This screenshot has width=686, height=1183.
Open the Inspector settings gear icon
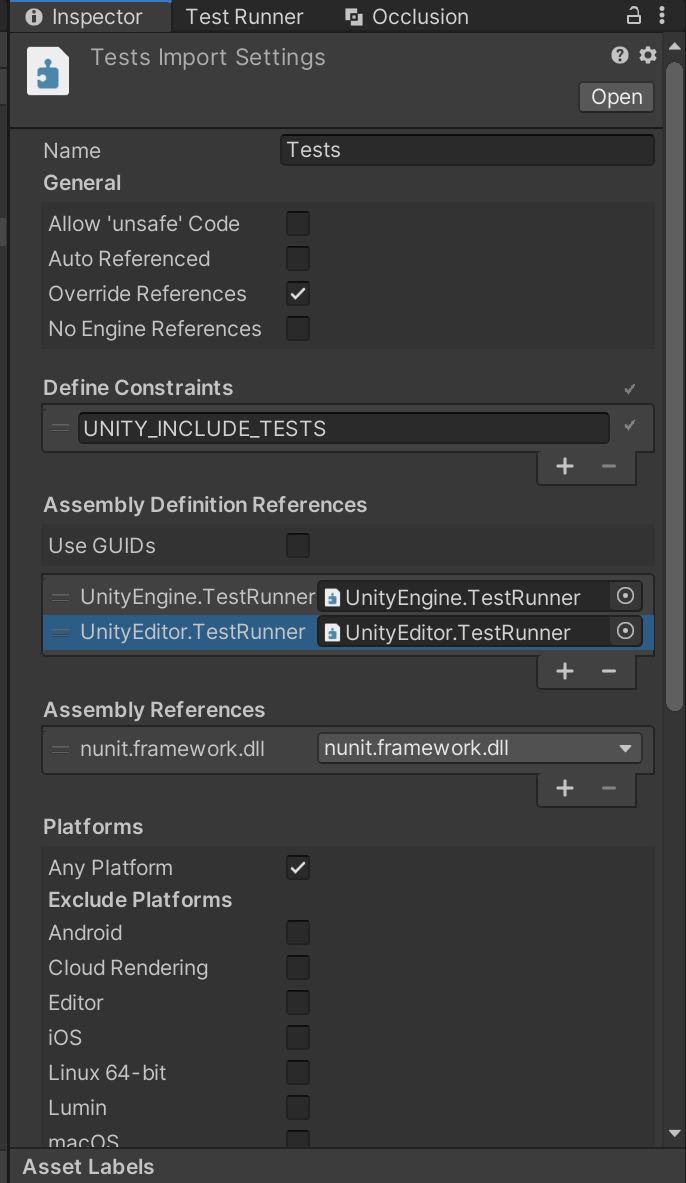647,55
